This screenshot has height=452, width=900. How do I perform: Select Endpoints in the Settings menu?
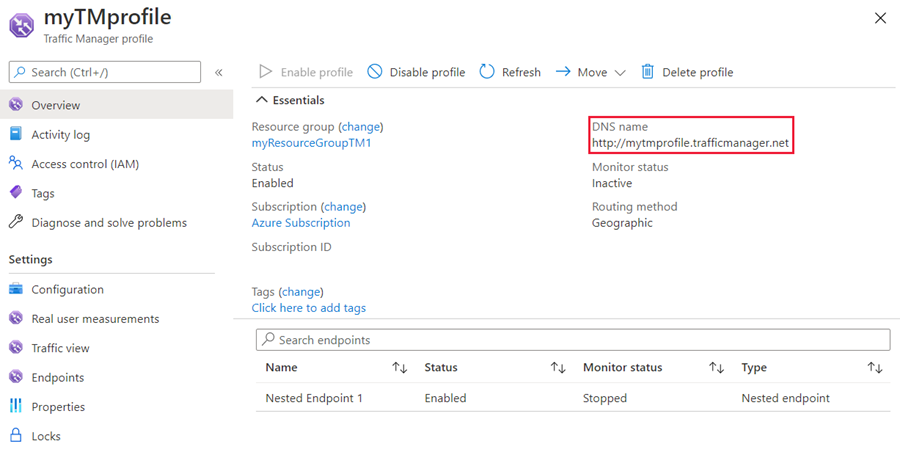pyautogui.click(x=57, y=378)
